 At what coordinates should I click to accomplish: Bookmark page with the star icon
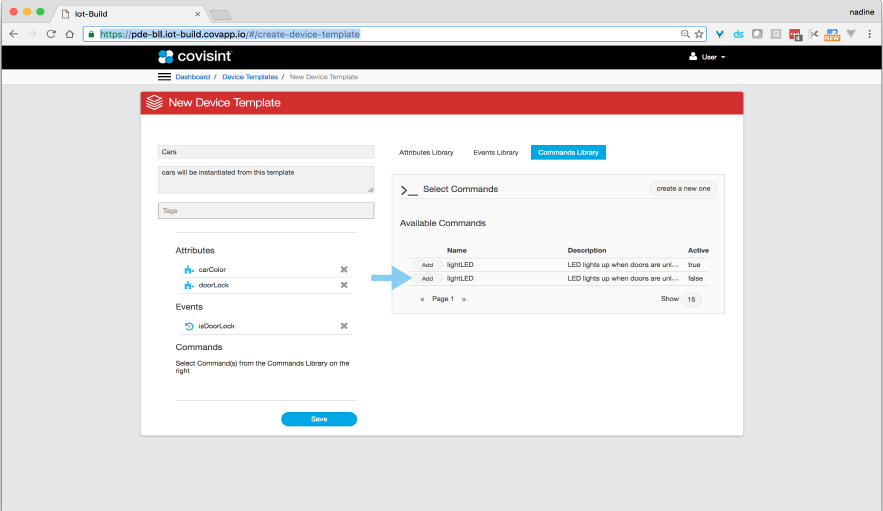coord(699,33)
